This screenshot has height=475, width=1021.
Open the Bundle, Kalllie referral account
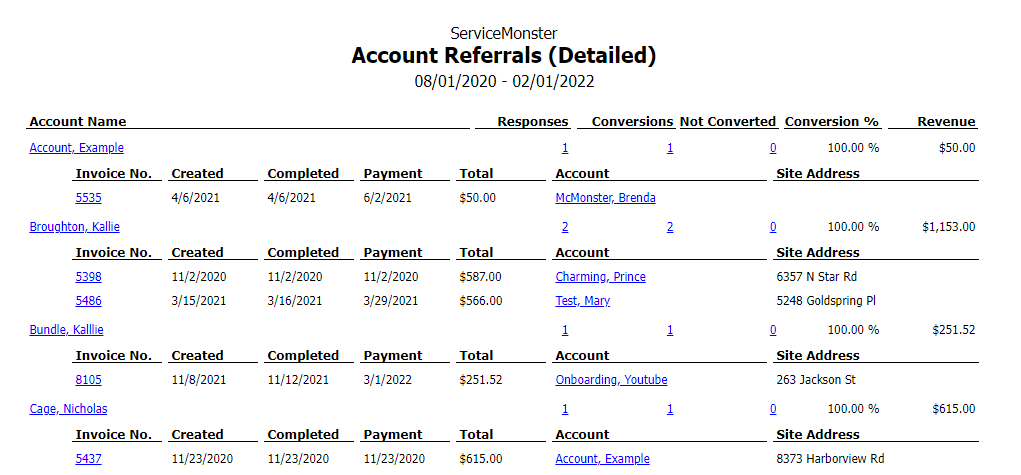point(66,330)
